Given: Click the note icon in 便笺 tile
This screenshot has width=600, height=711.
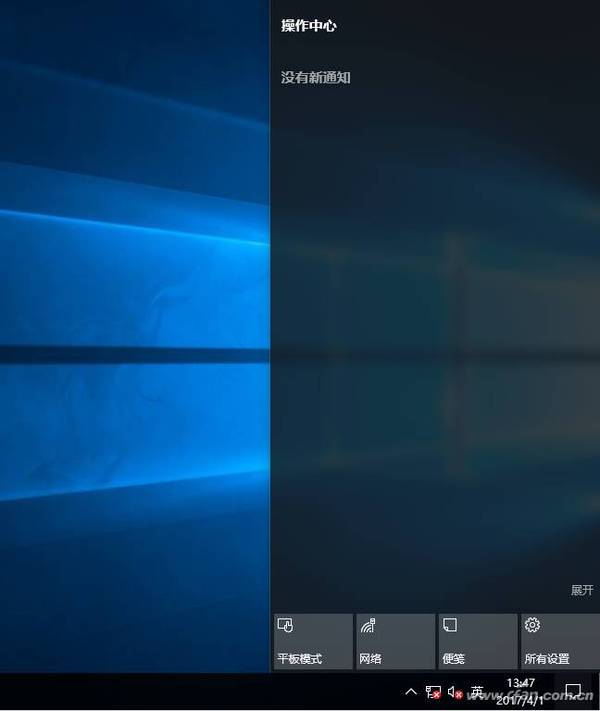Looking at the screenshot, I should [x=450, y=625].
